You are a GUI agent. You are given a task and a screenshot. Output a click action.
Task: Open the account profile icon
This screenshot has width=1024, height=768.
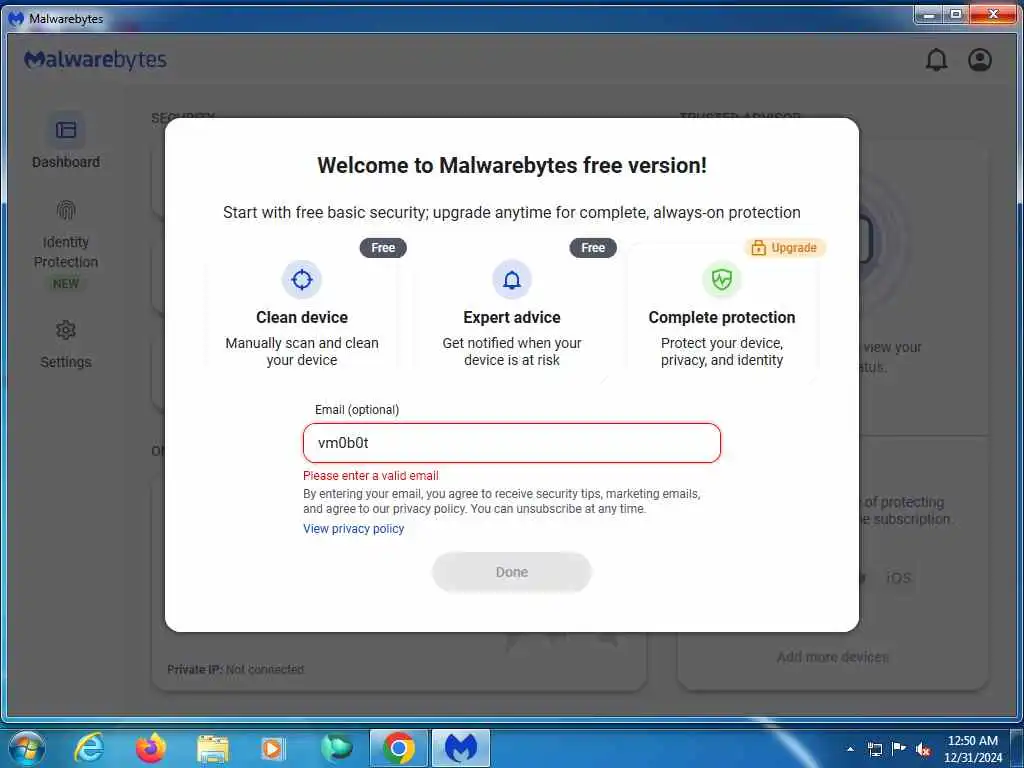(980, 59)
